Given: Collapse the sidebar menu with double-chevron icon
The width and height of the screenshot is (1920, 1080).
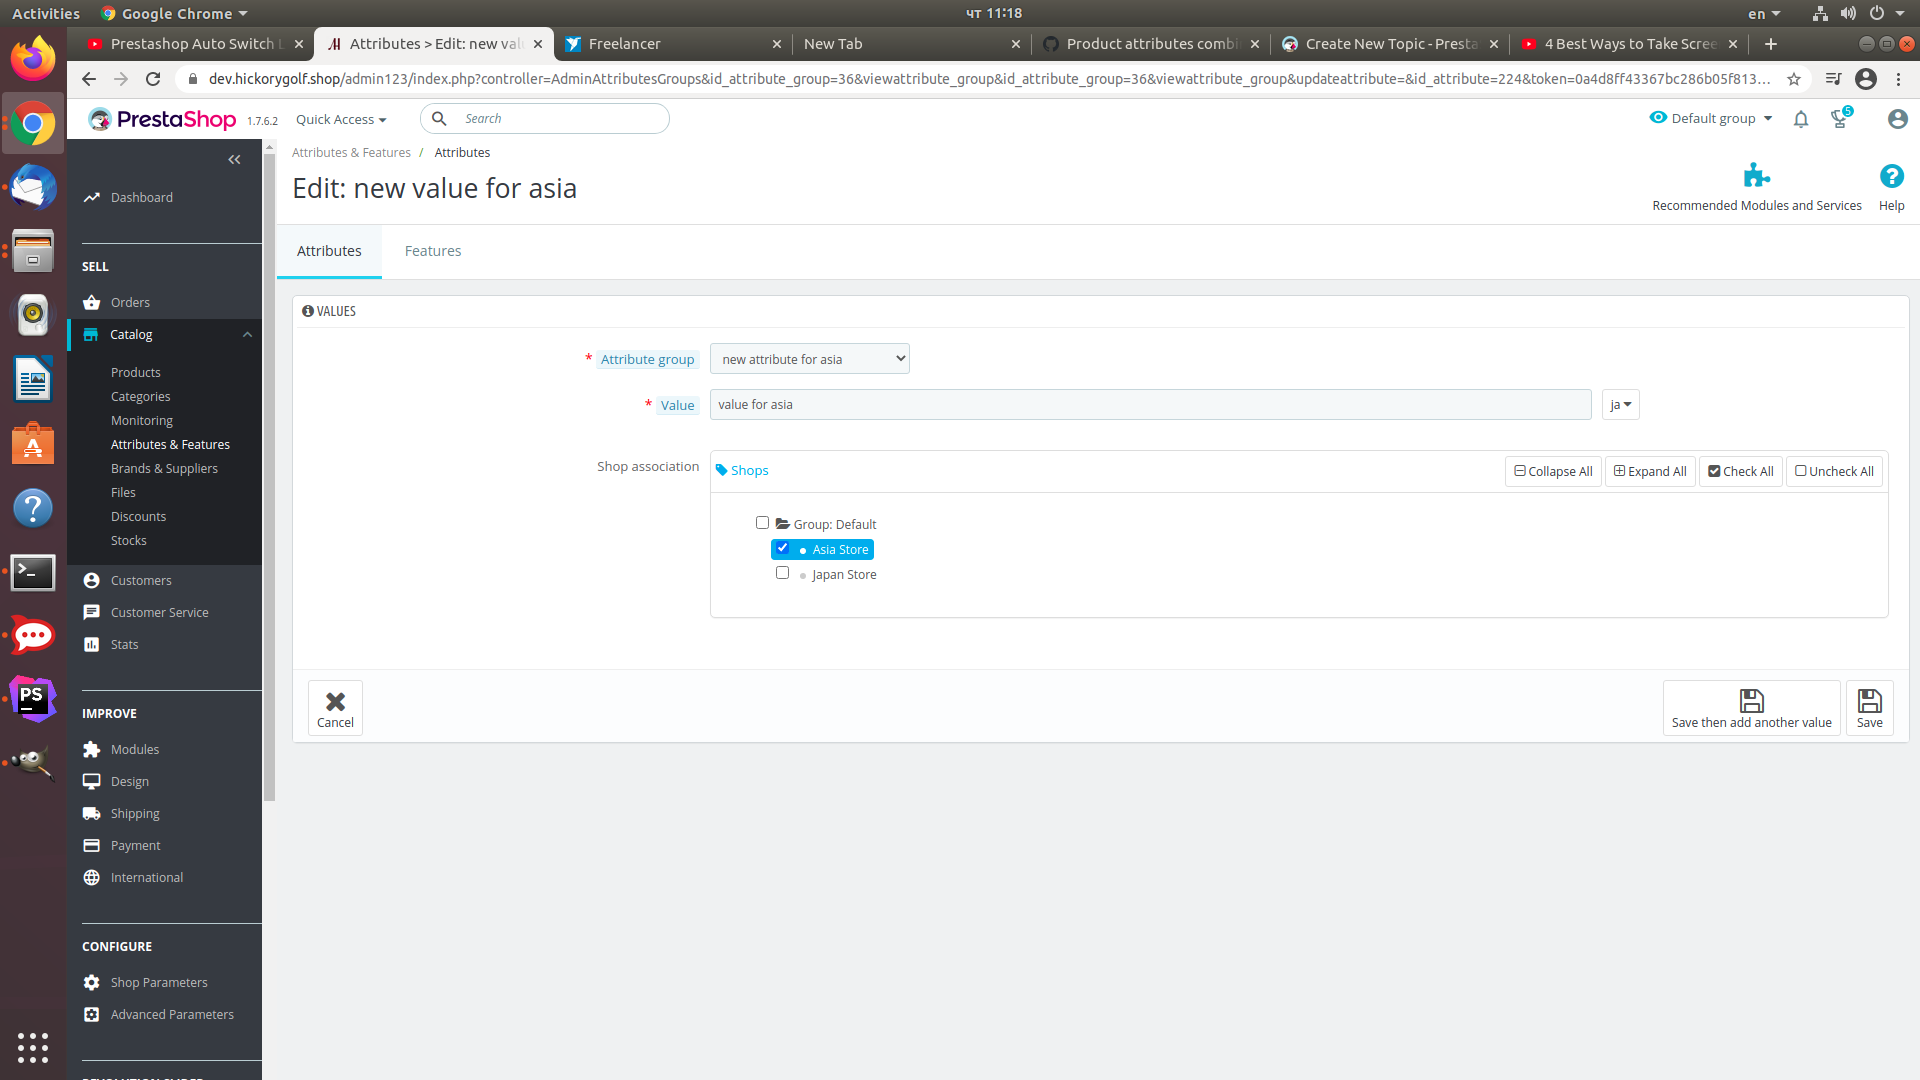Looking at the screenshot, I should tap(234, 160).
